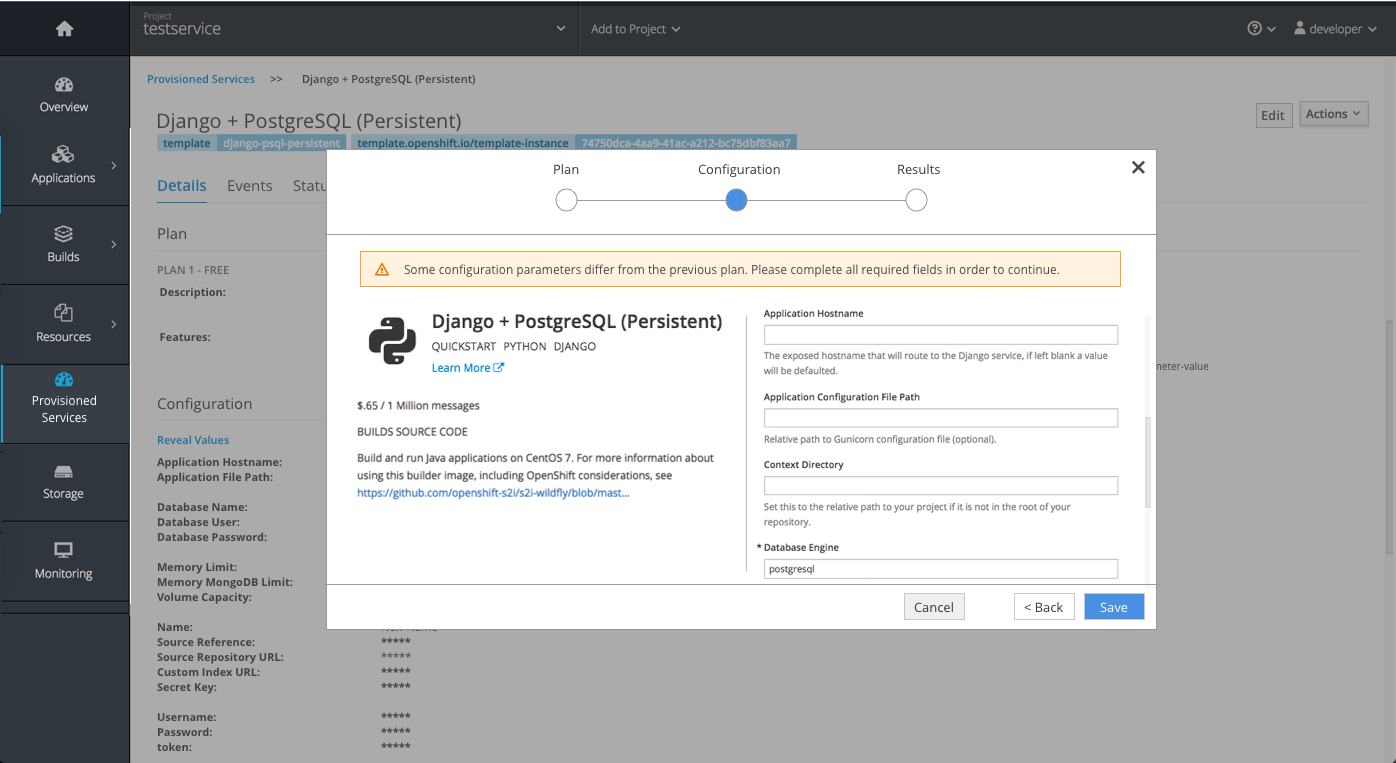Click the Secret Key label

pos(187,687)
